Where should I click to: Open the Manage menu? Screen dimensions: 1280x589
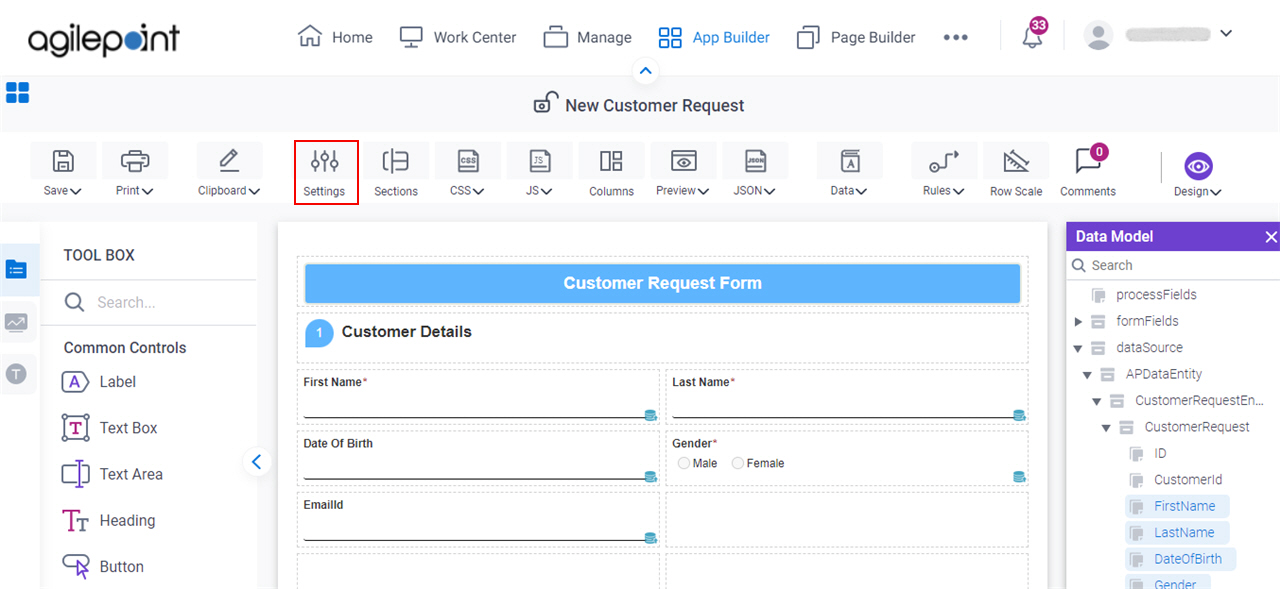coord(587,37)
